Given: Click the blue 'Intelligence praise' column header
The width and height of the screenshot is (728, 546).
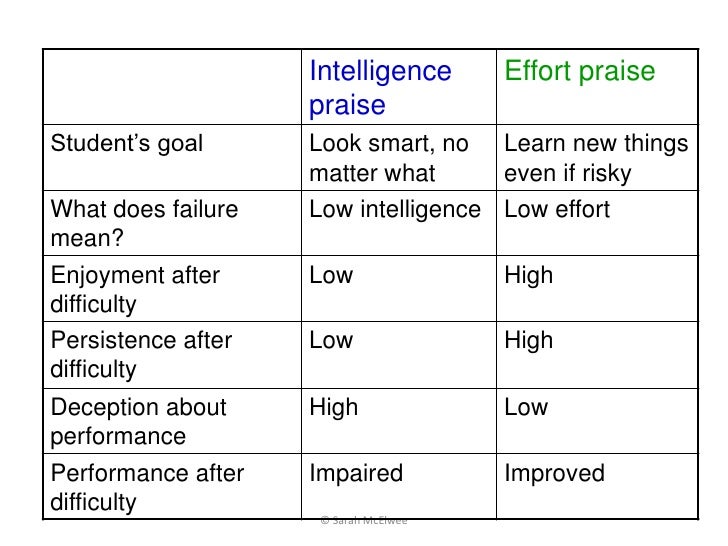Looking at the screenshot, I should click(x=380, y=87).
